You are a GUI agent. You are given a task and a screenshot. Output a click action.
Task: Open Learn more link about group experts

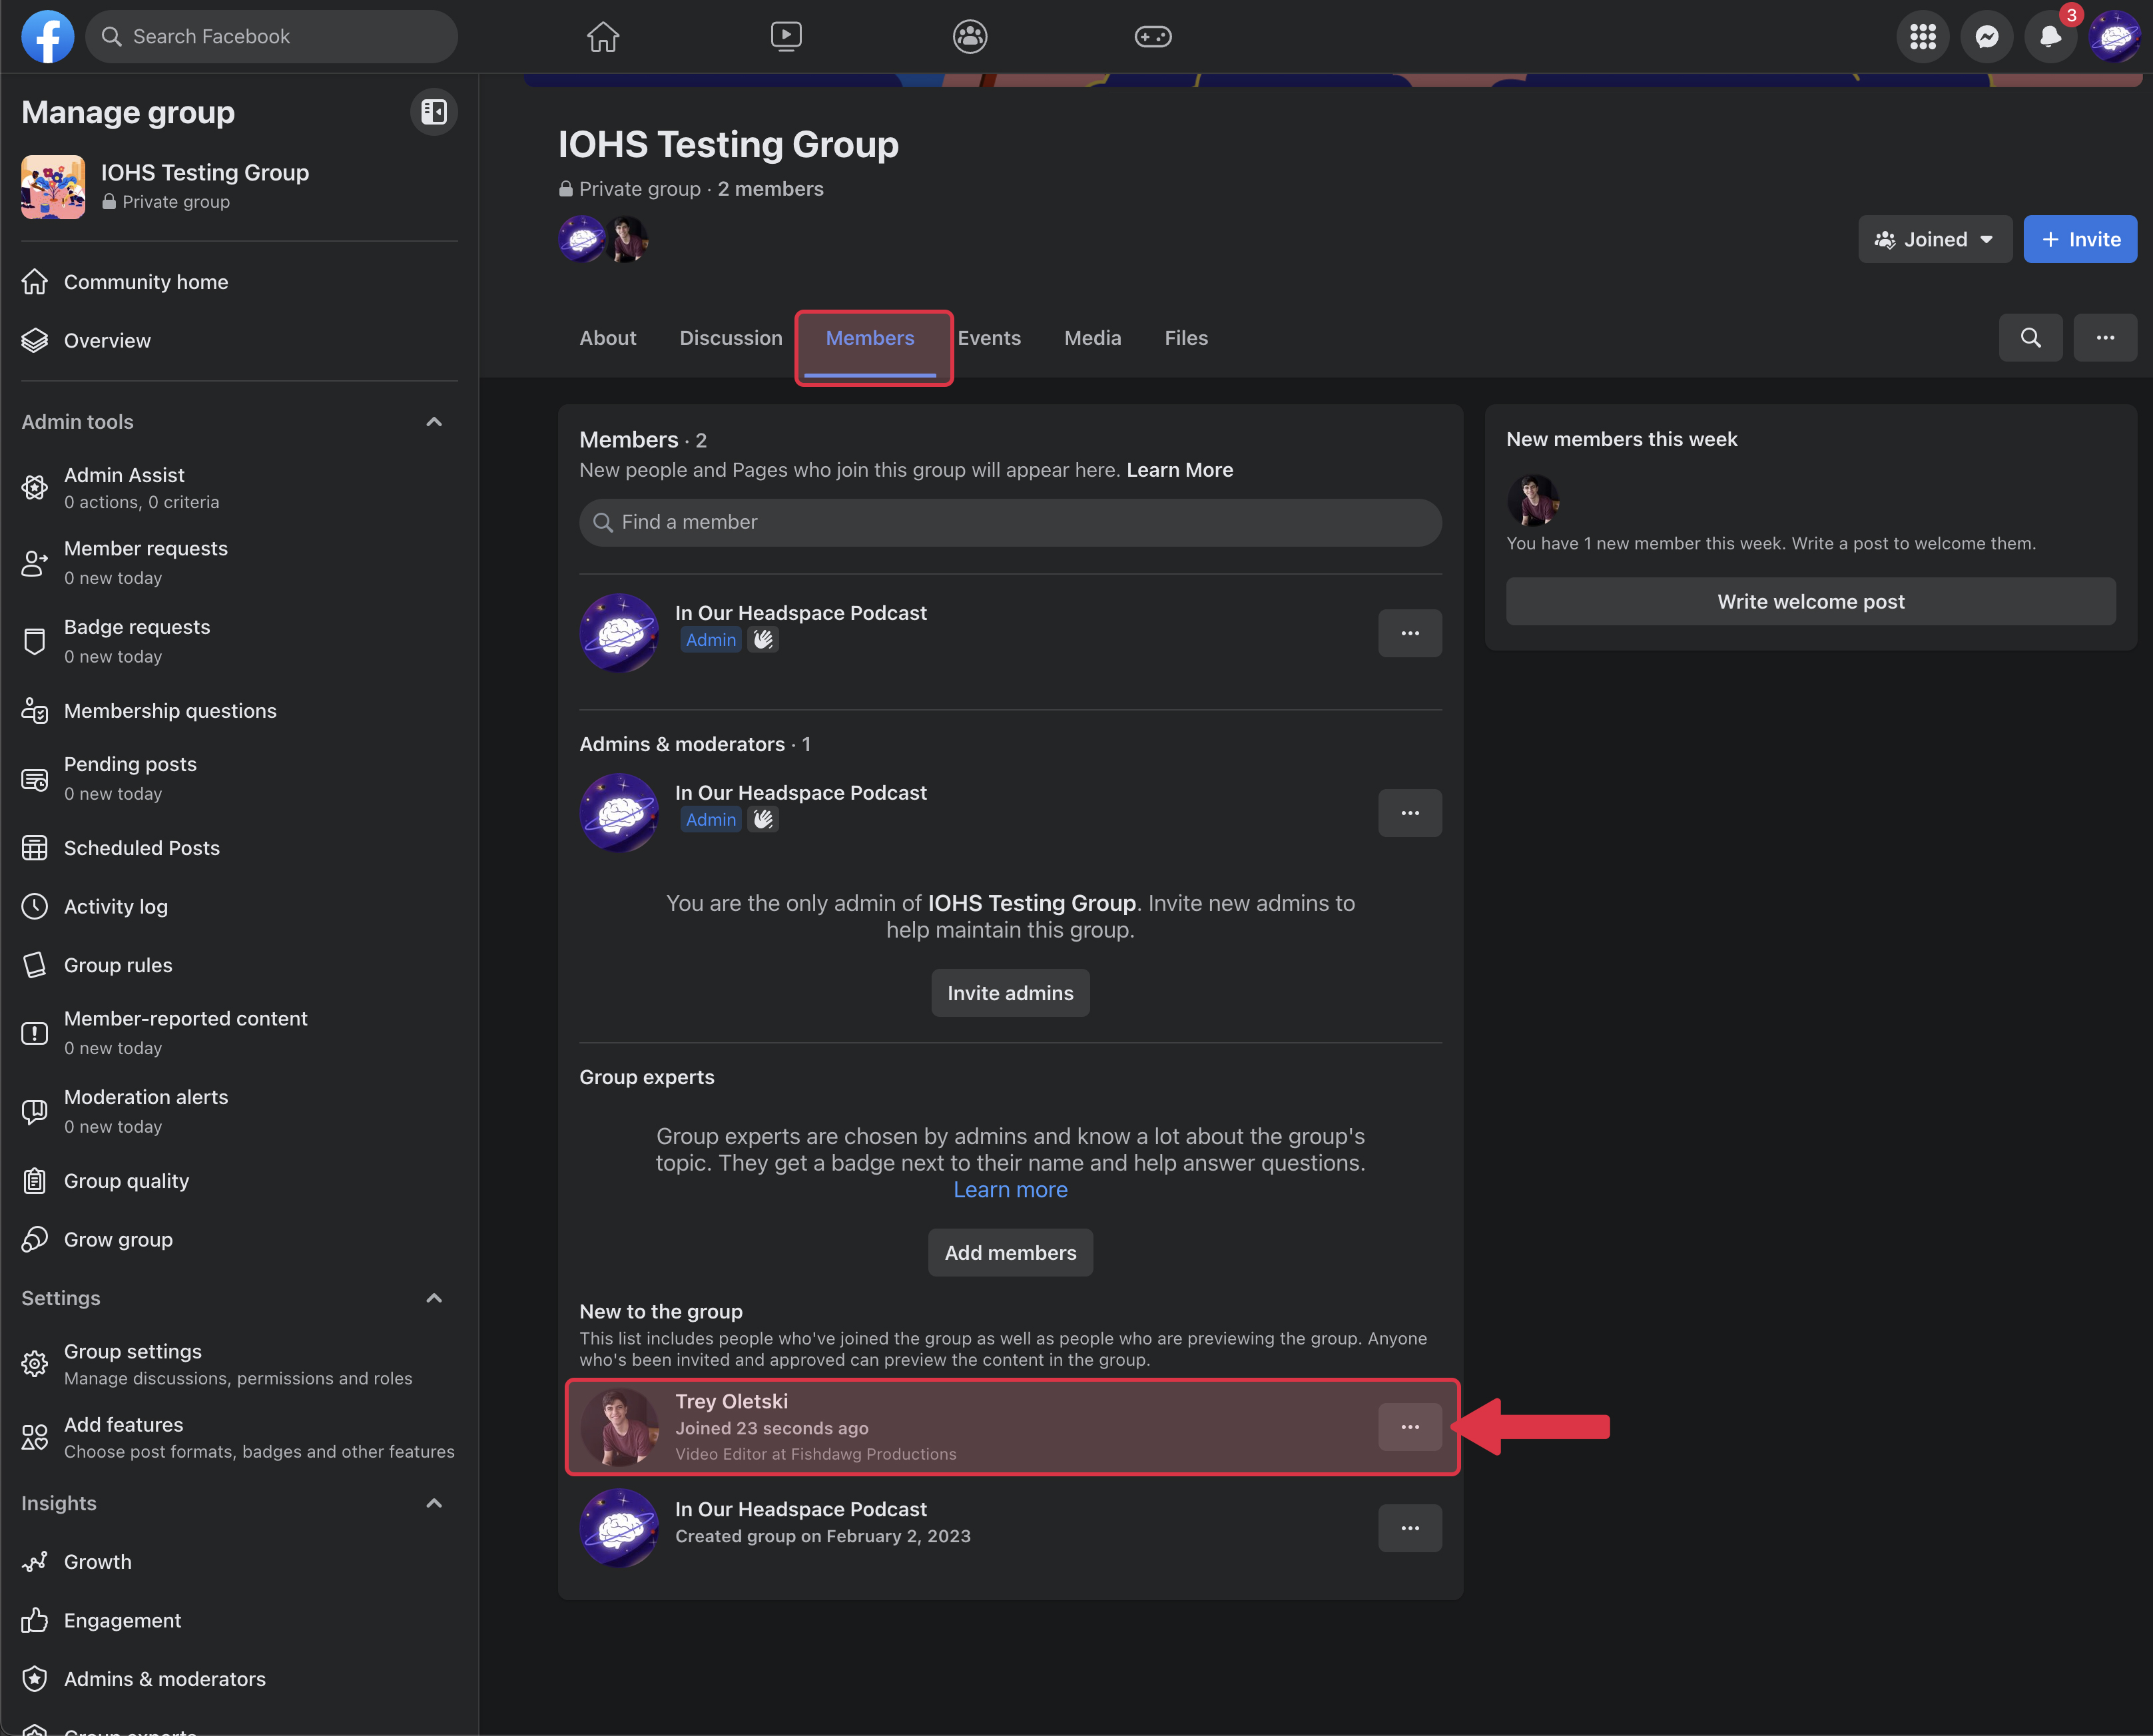tap(1010, 1190)
